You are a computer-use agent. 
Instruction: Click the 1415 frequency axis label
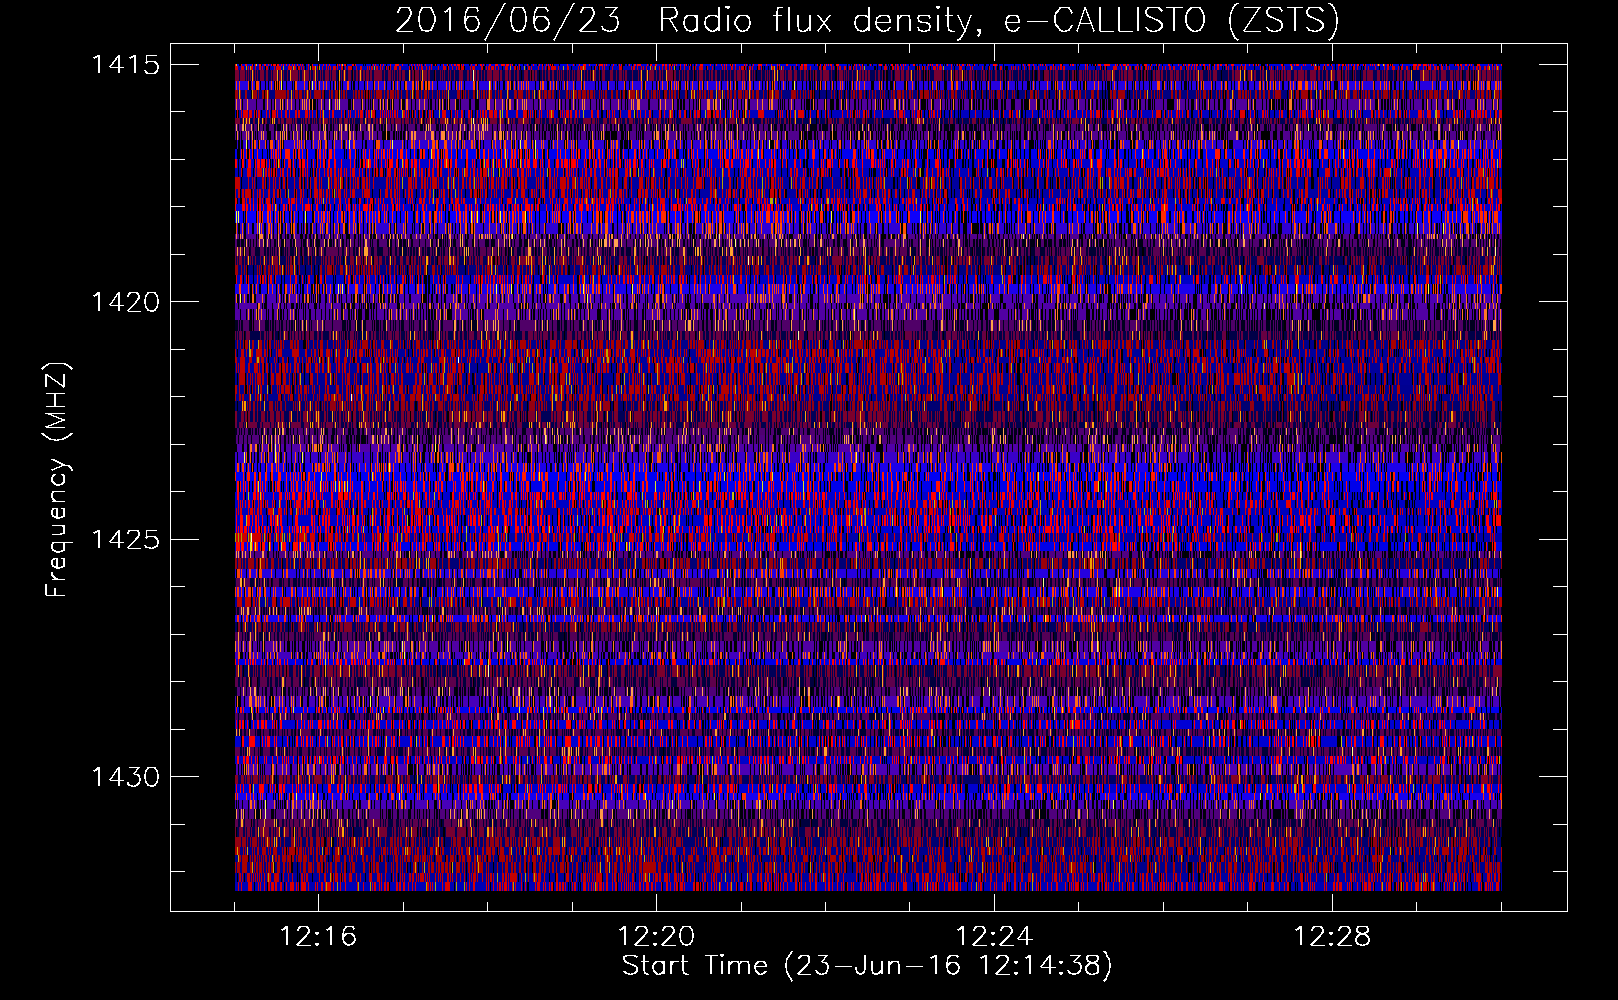pyautogui.click(x=125, y=65)
